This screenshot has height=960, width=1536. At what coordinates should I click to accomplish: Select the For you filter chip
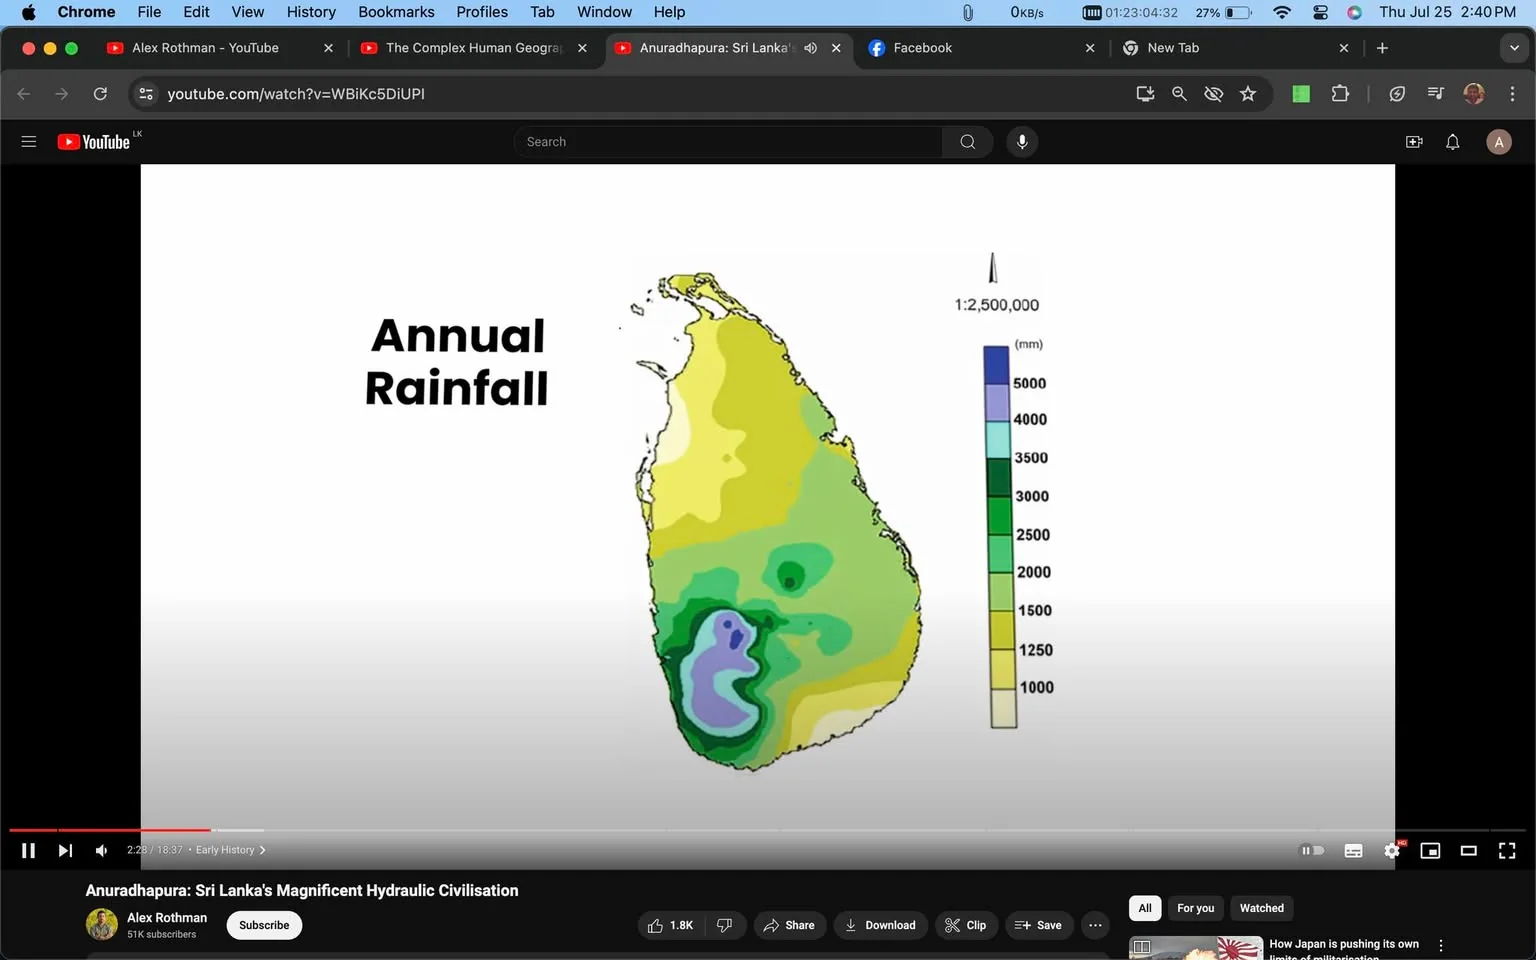click(1195, 908)
